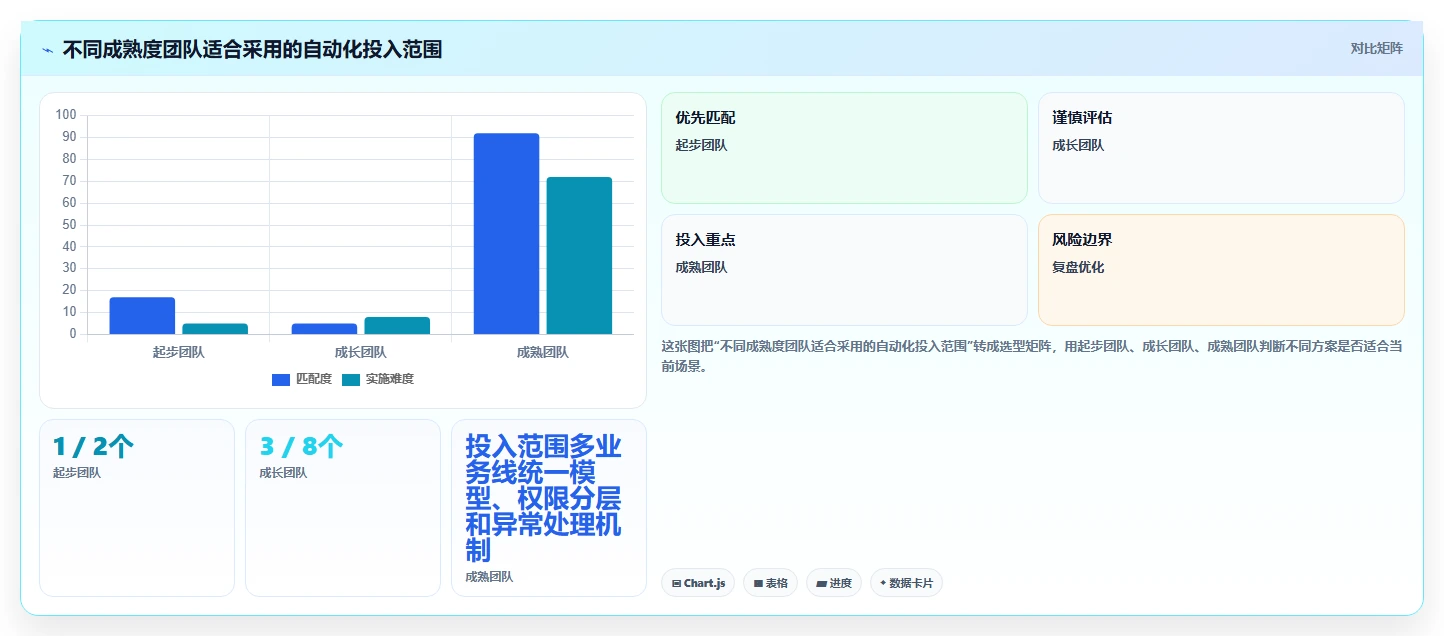Screen dimensions: 1444x636
Task: Click the 实施难度 teal legend swatch
Action: [x=352, y=380]
